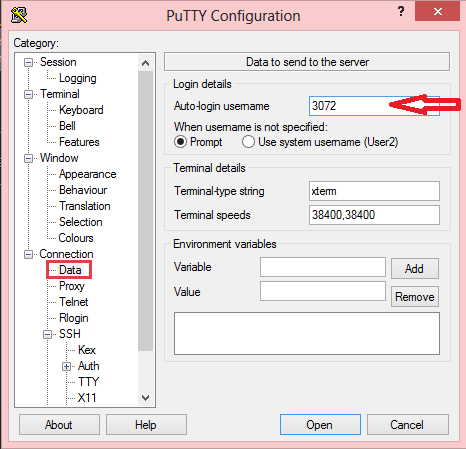Select Session category

pos(58,62)
